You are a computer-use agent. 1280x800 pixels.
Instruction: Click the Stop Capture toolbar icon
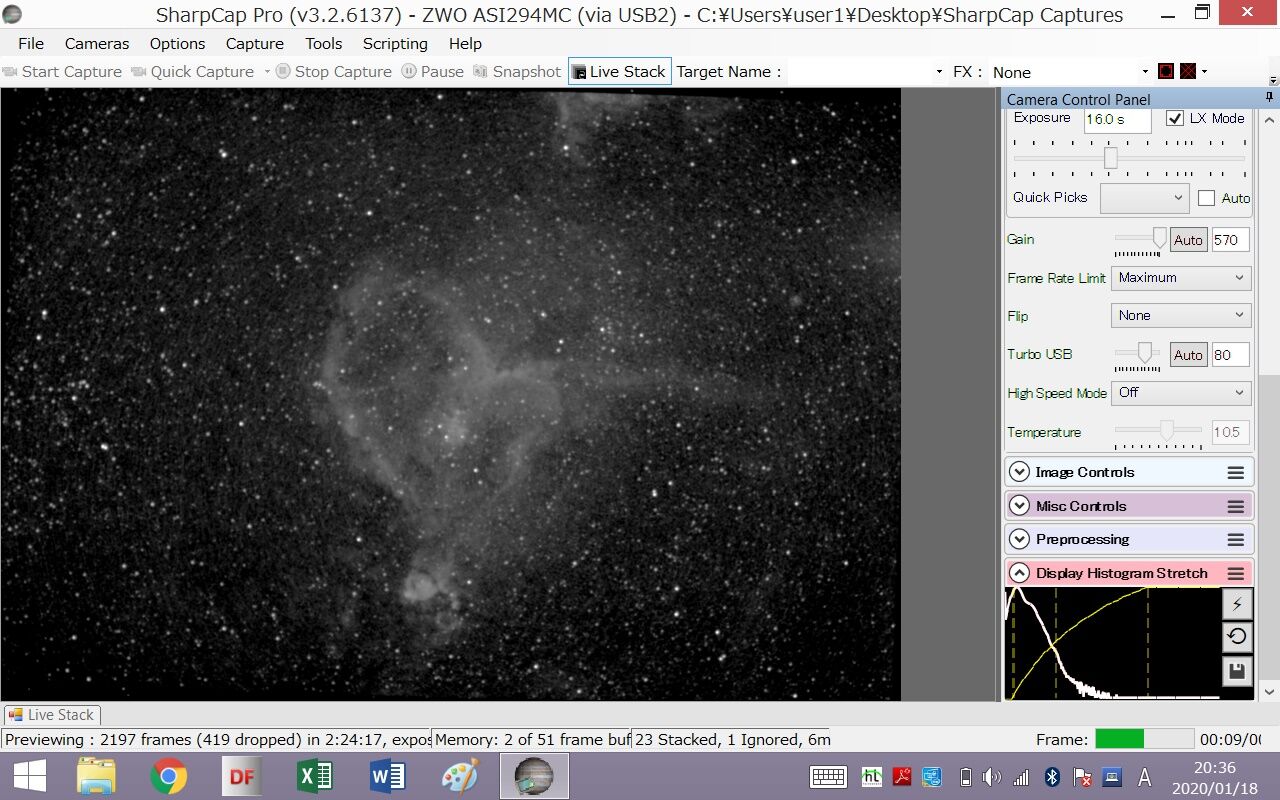coord(283,71)
